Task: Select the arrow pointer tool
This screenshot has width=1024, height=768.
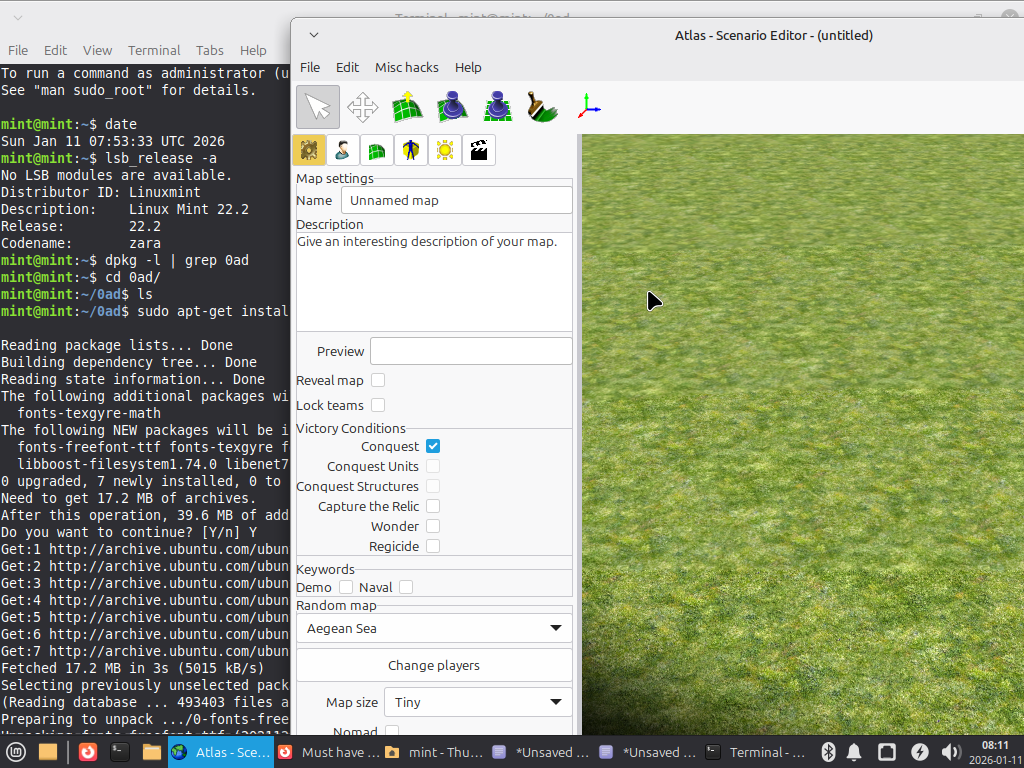Action: [318, 107]
